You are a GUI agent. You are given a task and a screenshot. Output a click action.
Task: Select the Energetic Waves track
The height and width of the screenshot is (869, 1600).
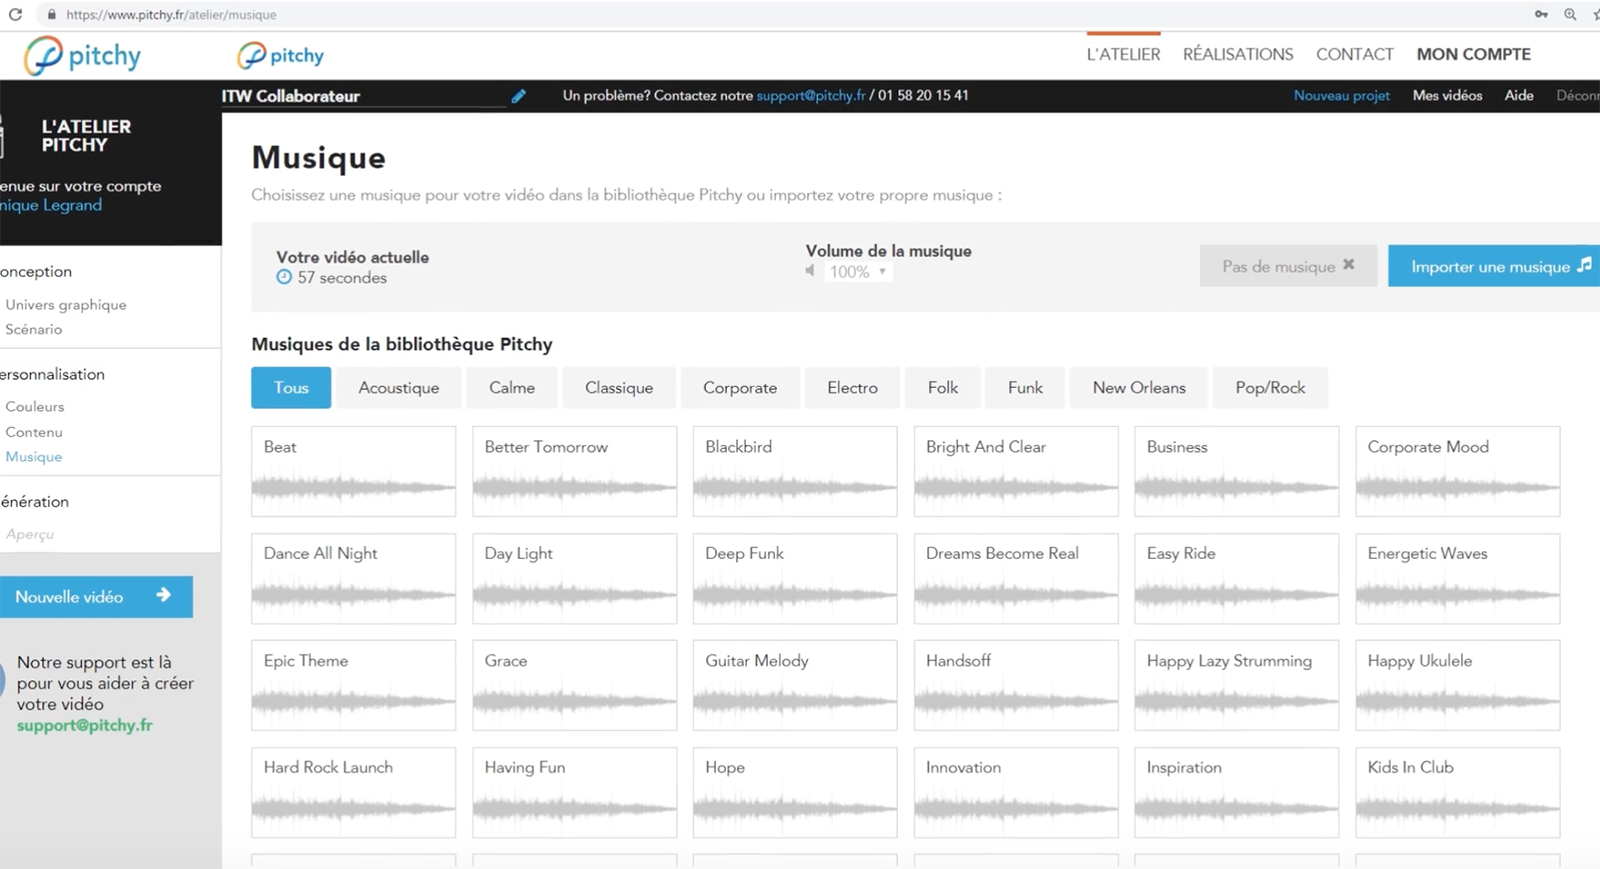[x=1457, y=578]
